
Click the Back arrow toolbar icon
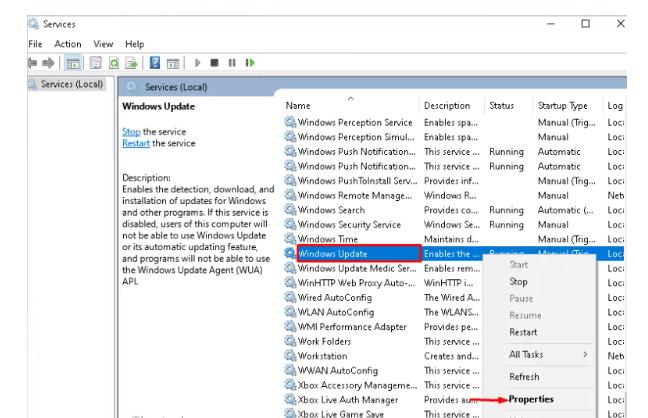click(32, 63)
